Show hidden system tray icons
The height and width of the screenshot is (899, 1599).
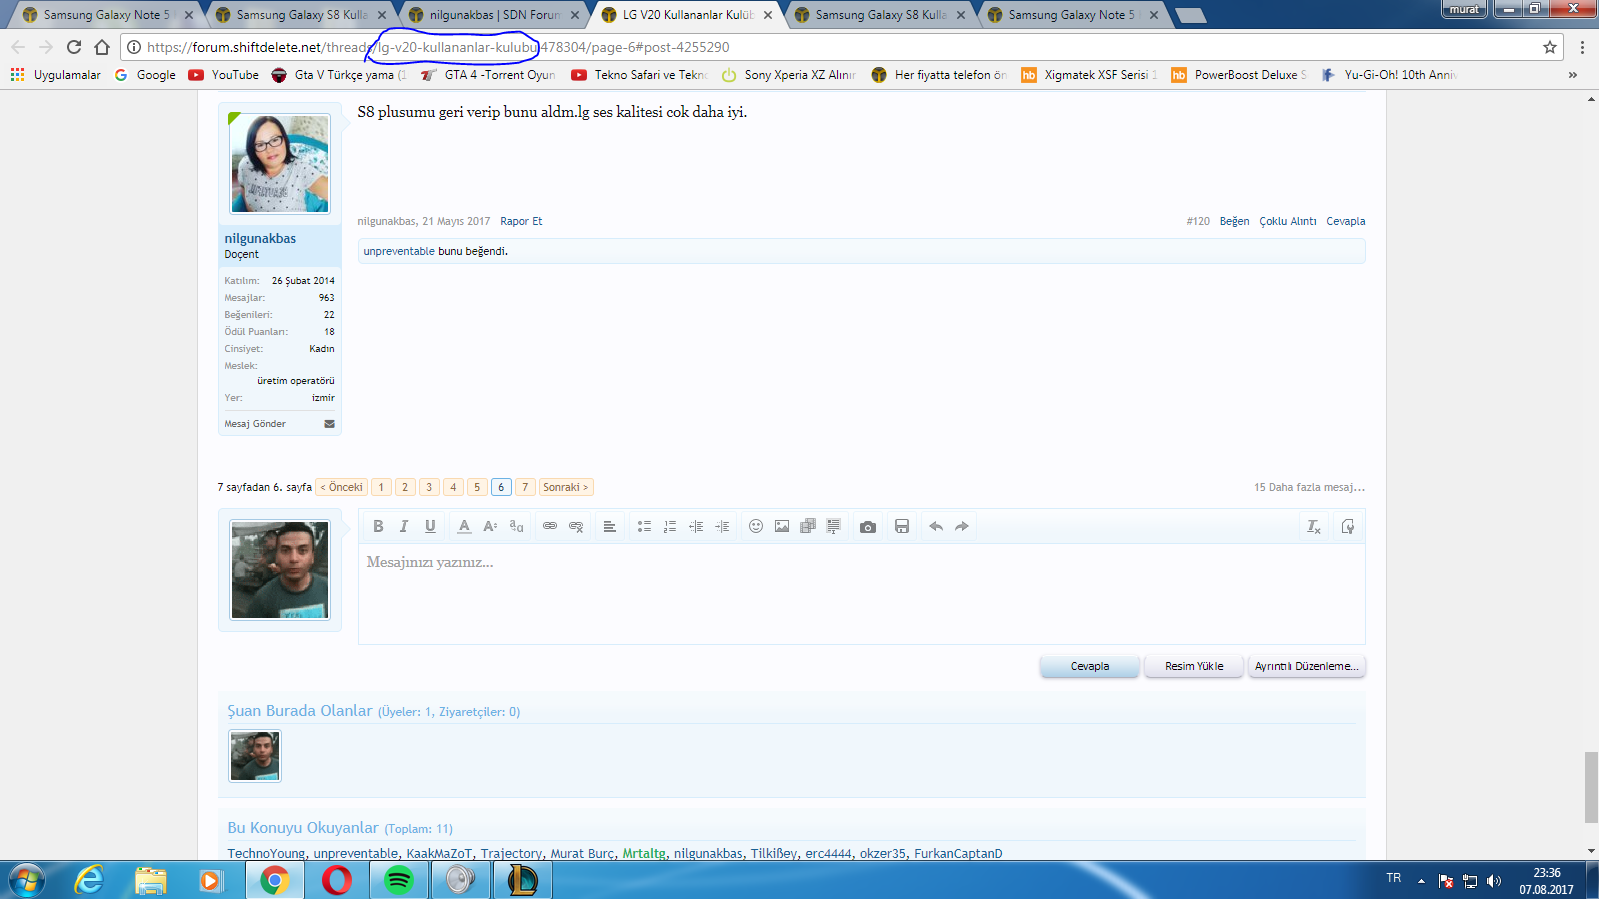1421,881
